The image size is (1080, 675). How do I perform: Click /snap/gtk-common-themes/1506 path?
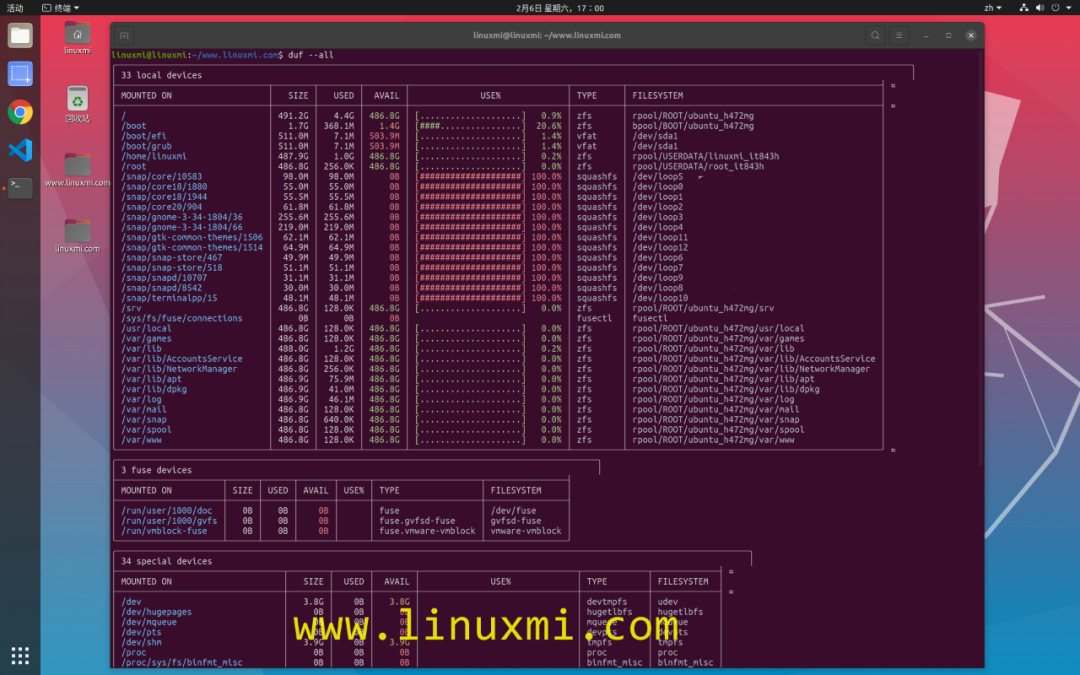[x=192, y=237]
